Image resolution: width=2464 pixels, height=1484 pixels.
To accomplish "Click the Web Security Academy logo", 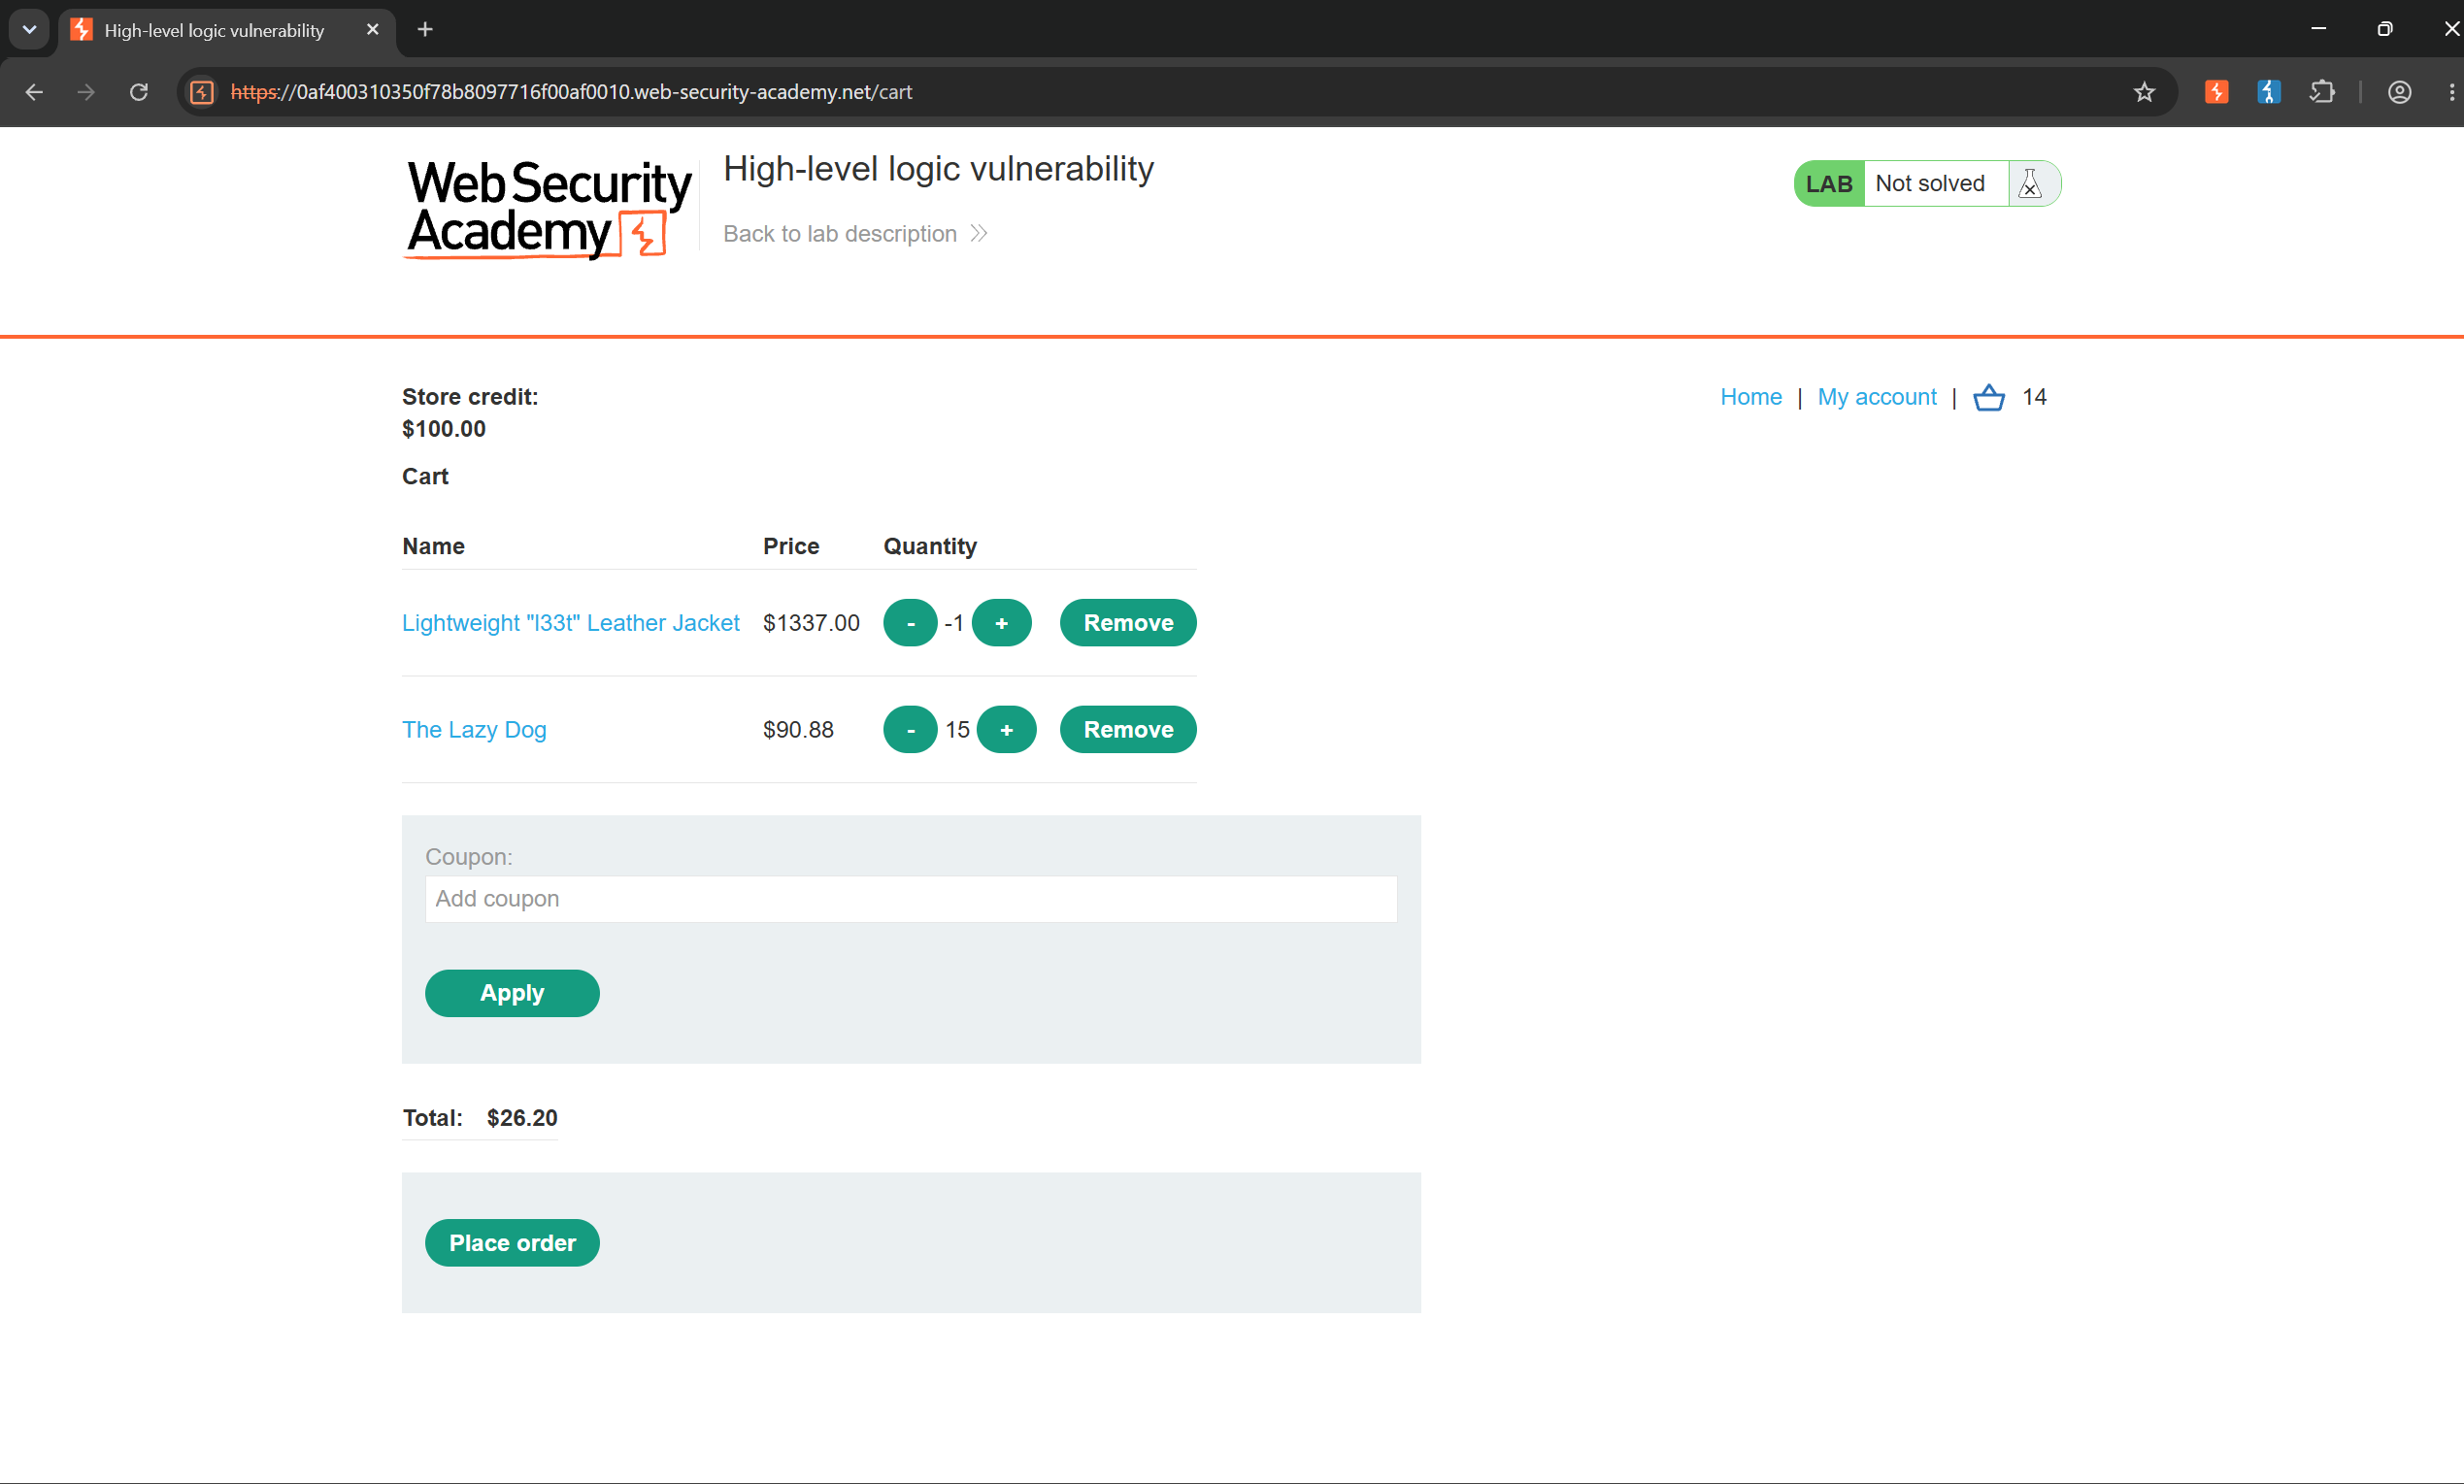I will tap(548, 209).
